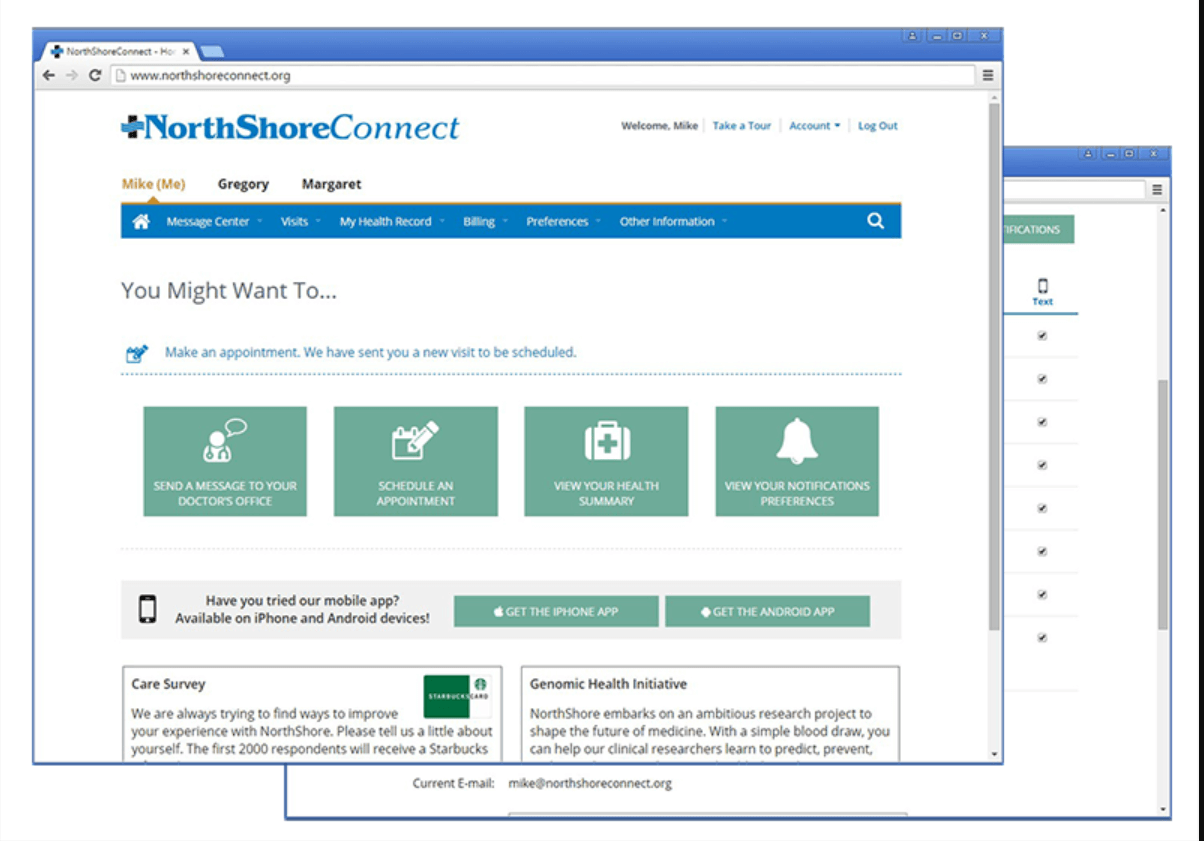Click Get the Android App button
Screen dimensions: 1204x841
(767, 611)
